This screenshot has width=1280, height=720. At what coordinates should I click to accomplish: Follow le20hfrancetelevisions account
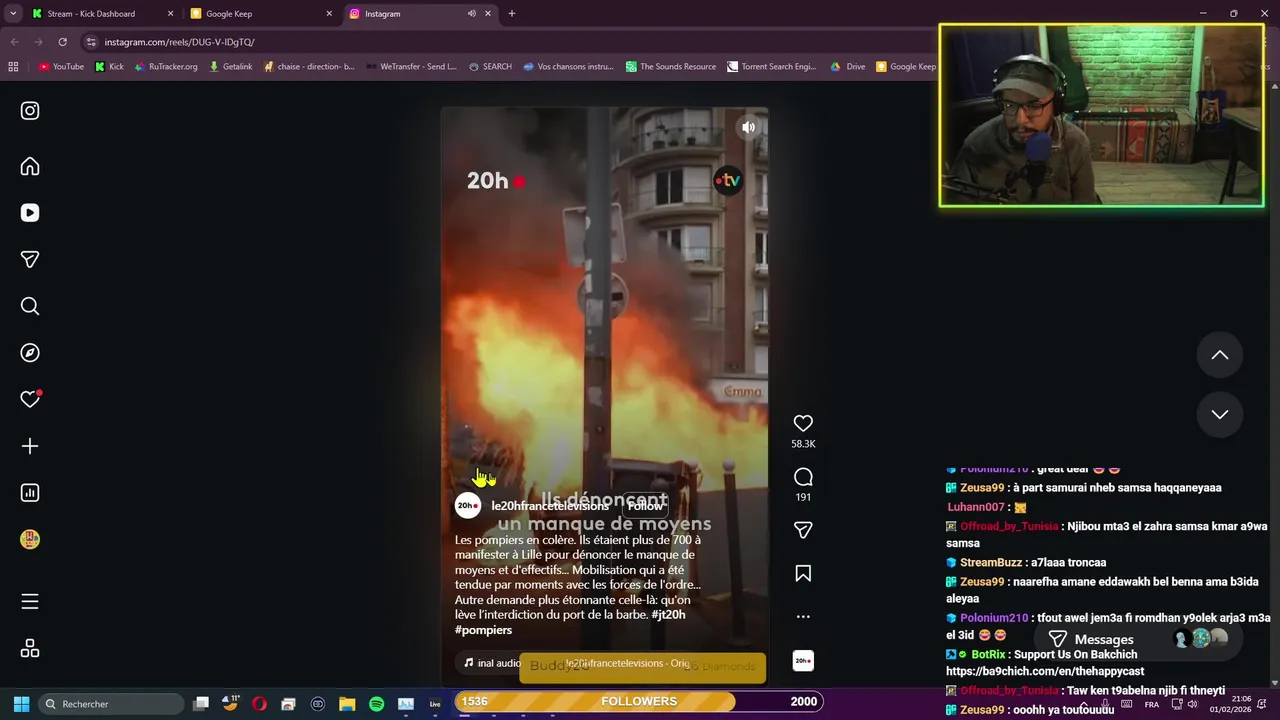[645, 506]
